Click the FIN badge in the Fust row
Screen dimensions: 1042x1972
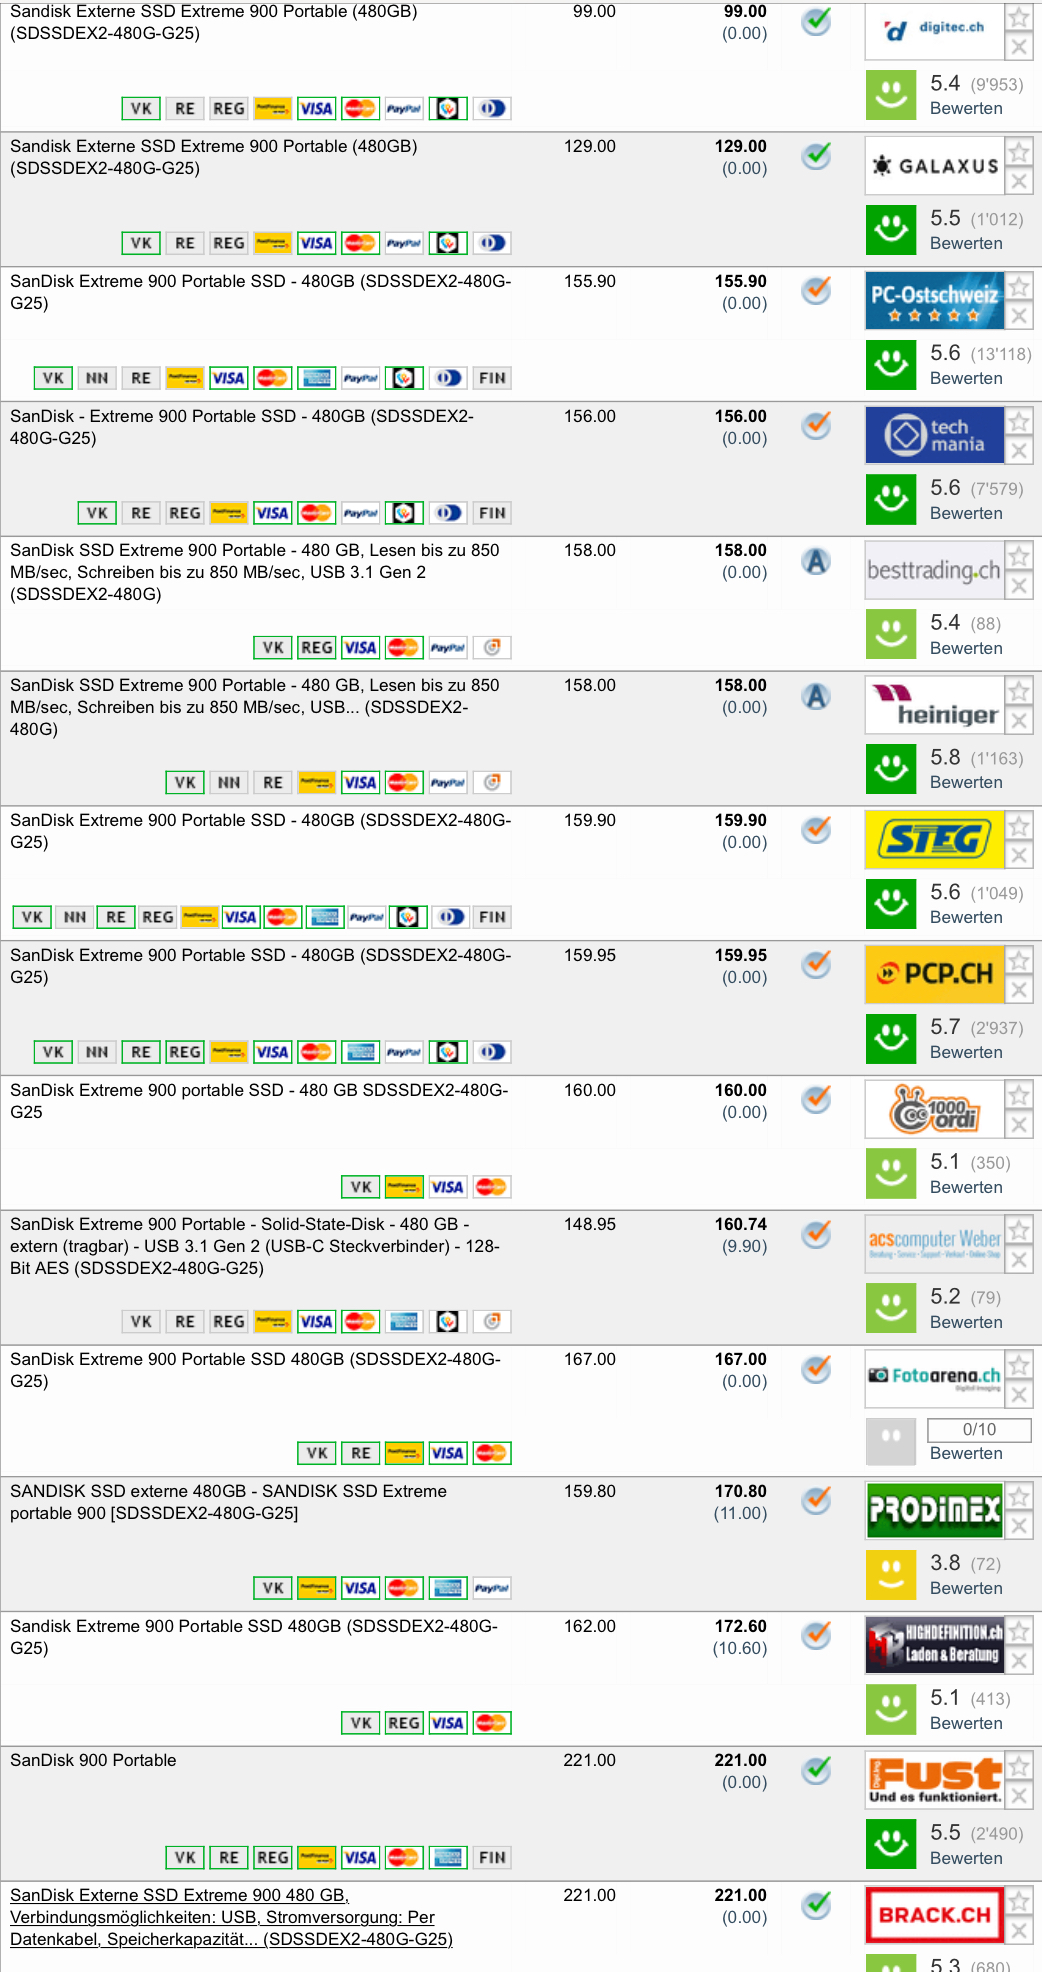tap(492, 1857)
